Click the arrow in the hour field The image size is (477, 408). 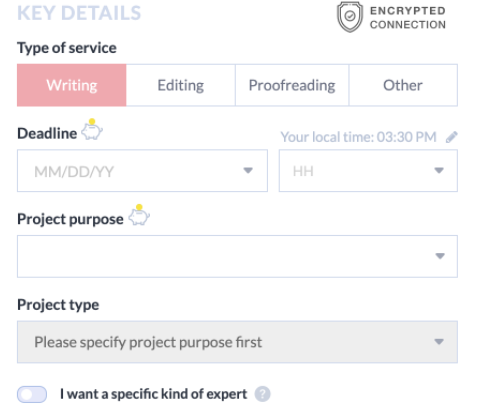click(439, 171)
